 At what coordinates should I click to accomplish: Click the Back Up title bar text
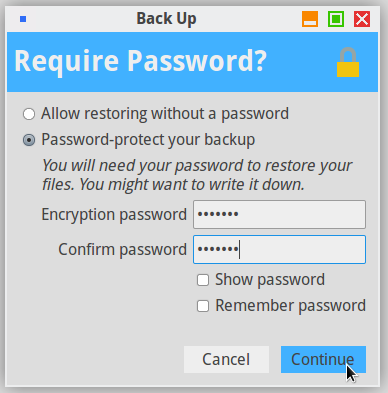(x=166, y=19)
